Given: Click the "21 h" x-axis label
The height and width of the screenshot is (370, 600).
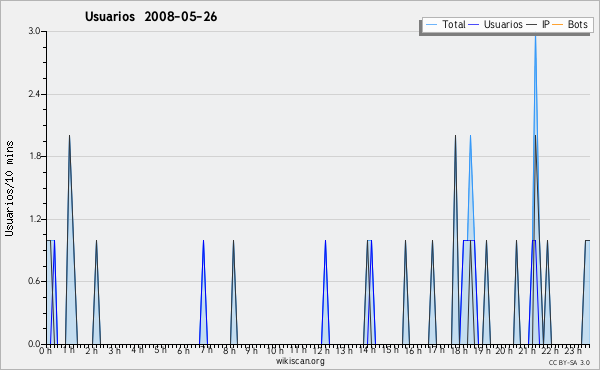Looking at the screenshot, I should point(528,351).
